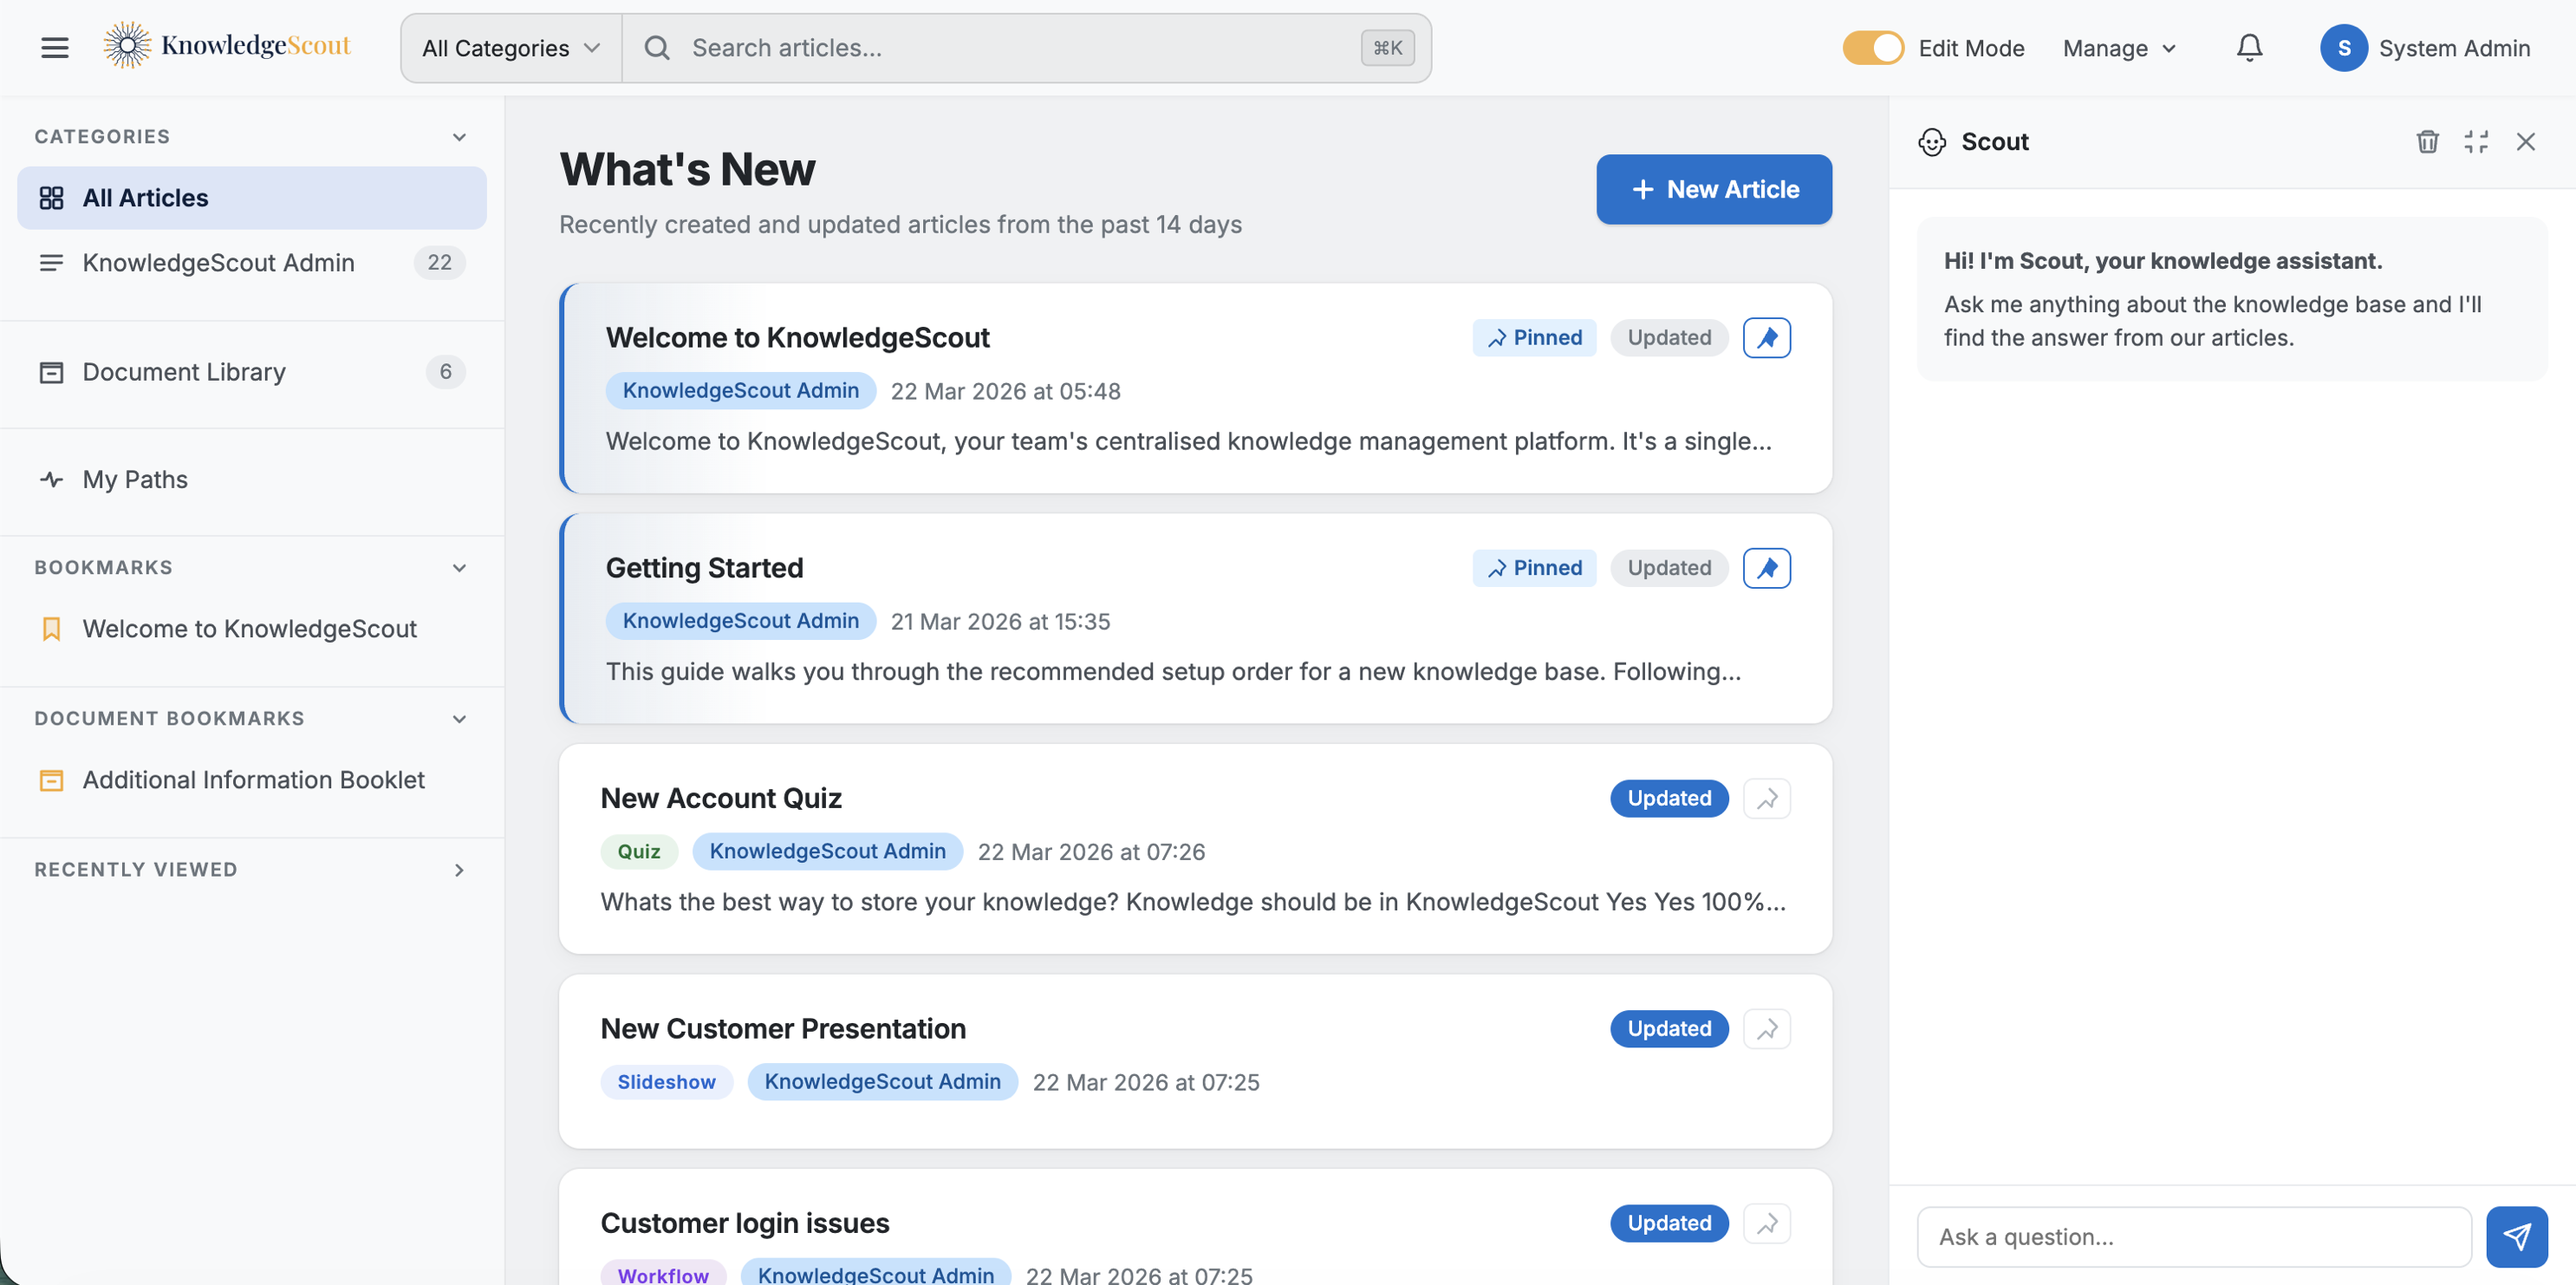Click the Quiz tag on New Account Quiz
Image resolution: width=2576 pixels, height=1285 pixels.
pyautogui.click(x=639, y=851)
